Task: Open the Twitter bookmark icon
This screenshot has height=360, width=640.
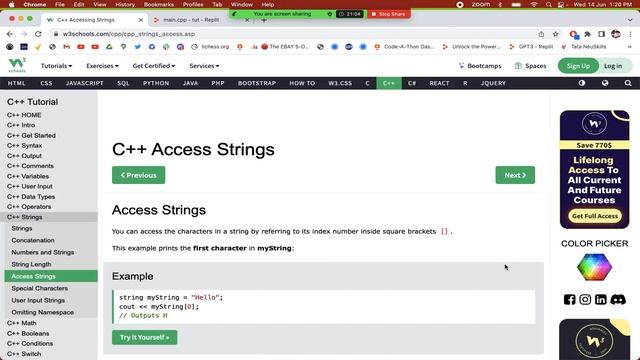Action: (138, 47)
